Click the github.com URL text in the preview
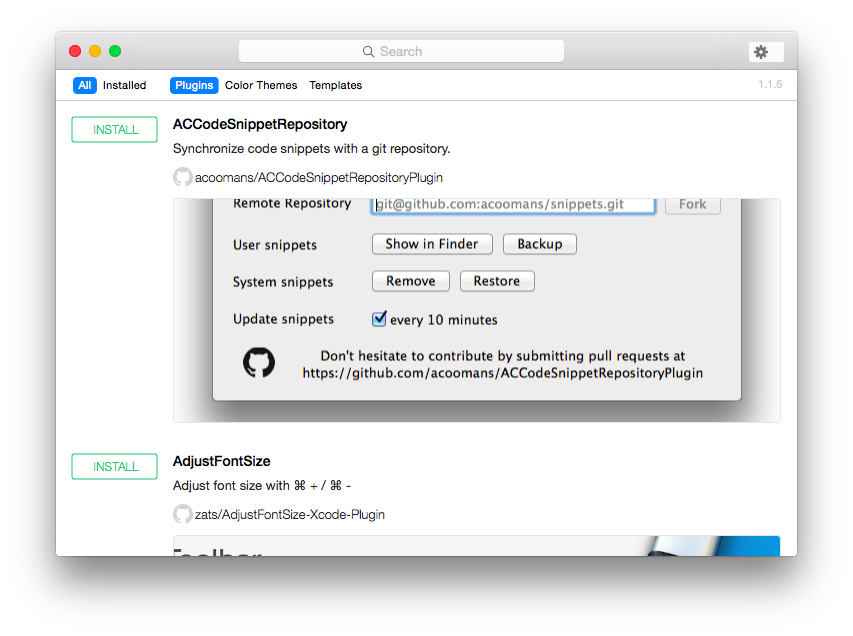The image size is (853, 636). [503, 373]
